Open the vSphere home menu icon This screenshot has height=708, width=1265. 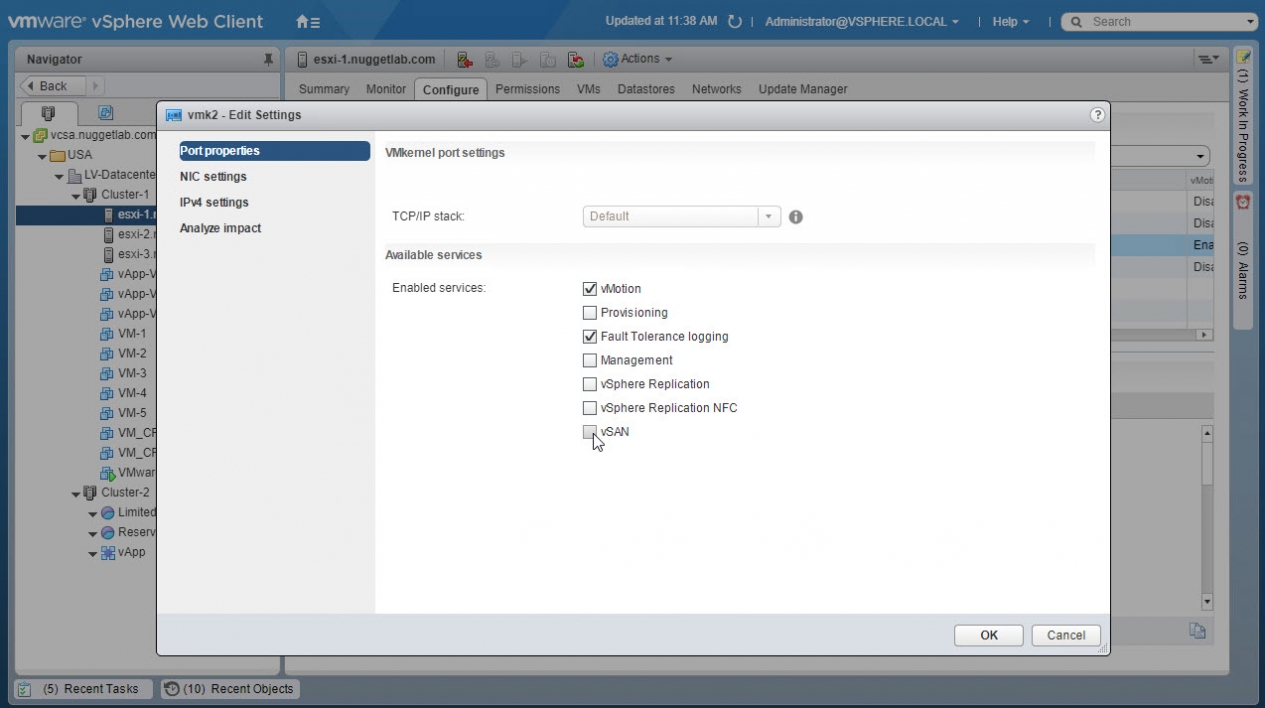(x=308, y=21)
